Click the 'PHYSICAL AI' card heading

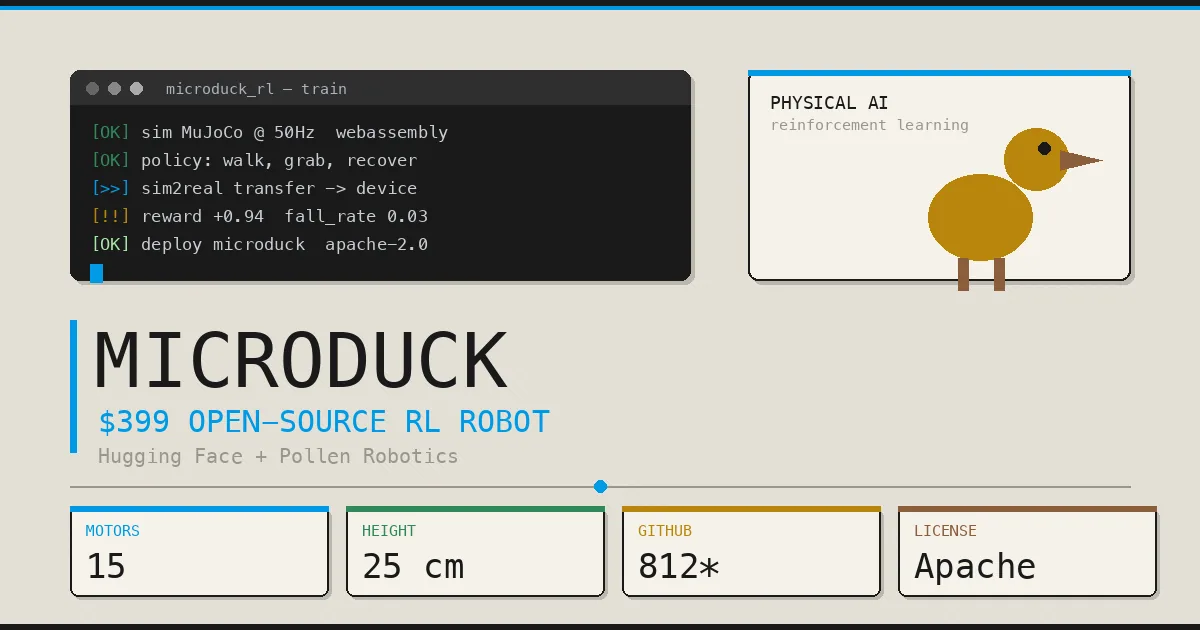point(829,103)
